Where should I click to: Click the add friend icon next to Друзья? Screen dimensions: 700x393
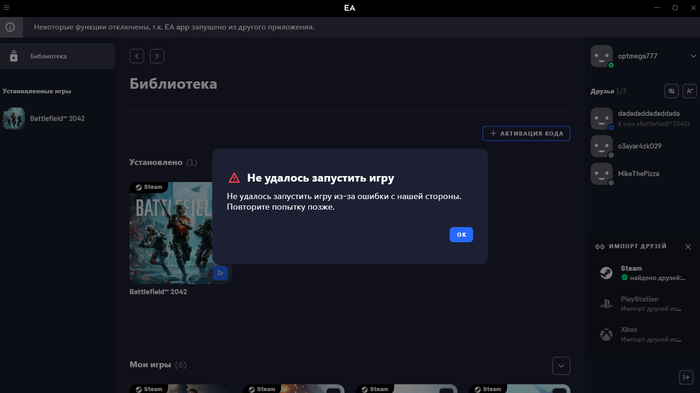click(689, 91)
